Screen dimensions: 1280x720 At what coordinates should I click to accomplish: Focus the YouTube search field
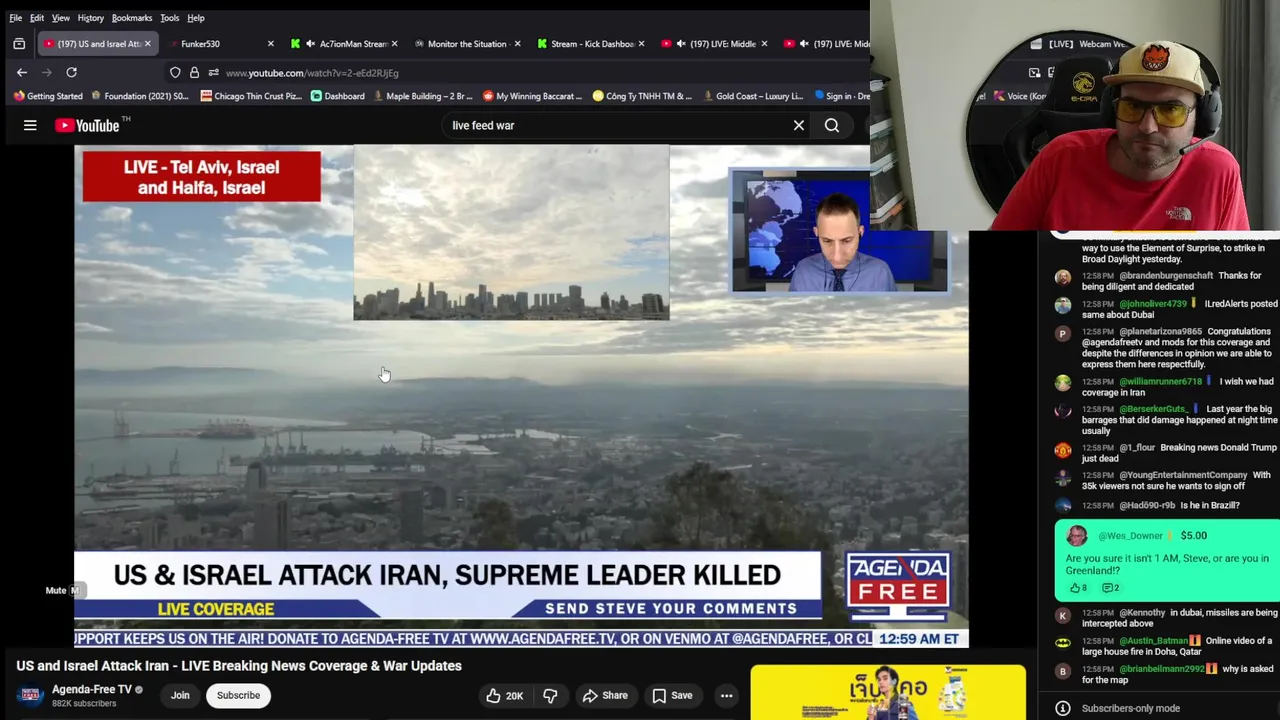[615, 126]
